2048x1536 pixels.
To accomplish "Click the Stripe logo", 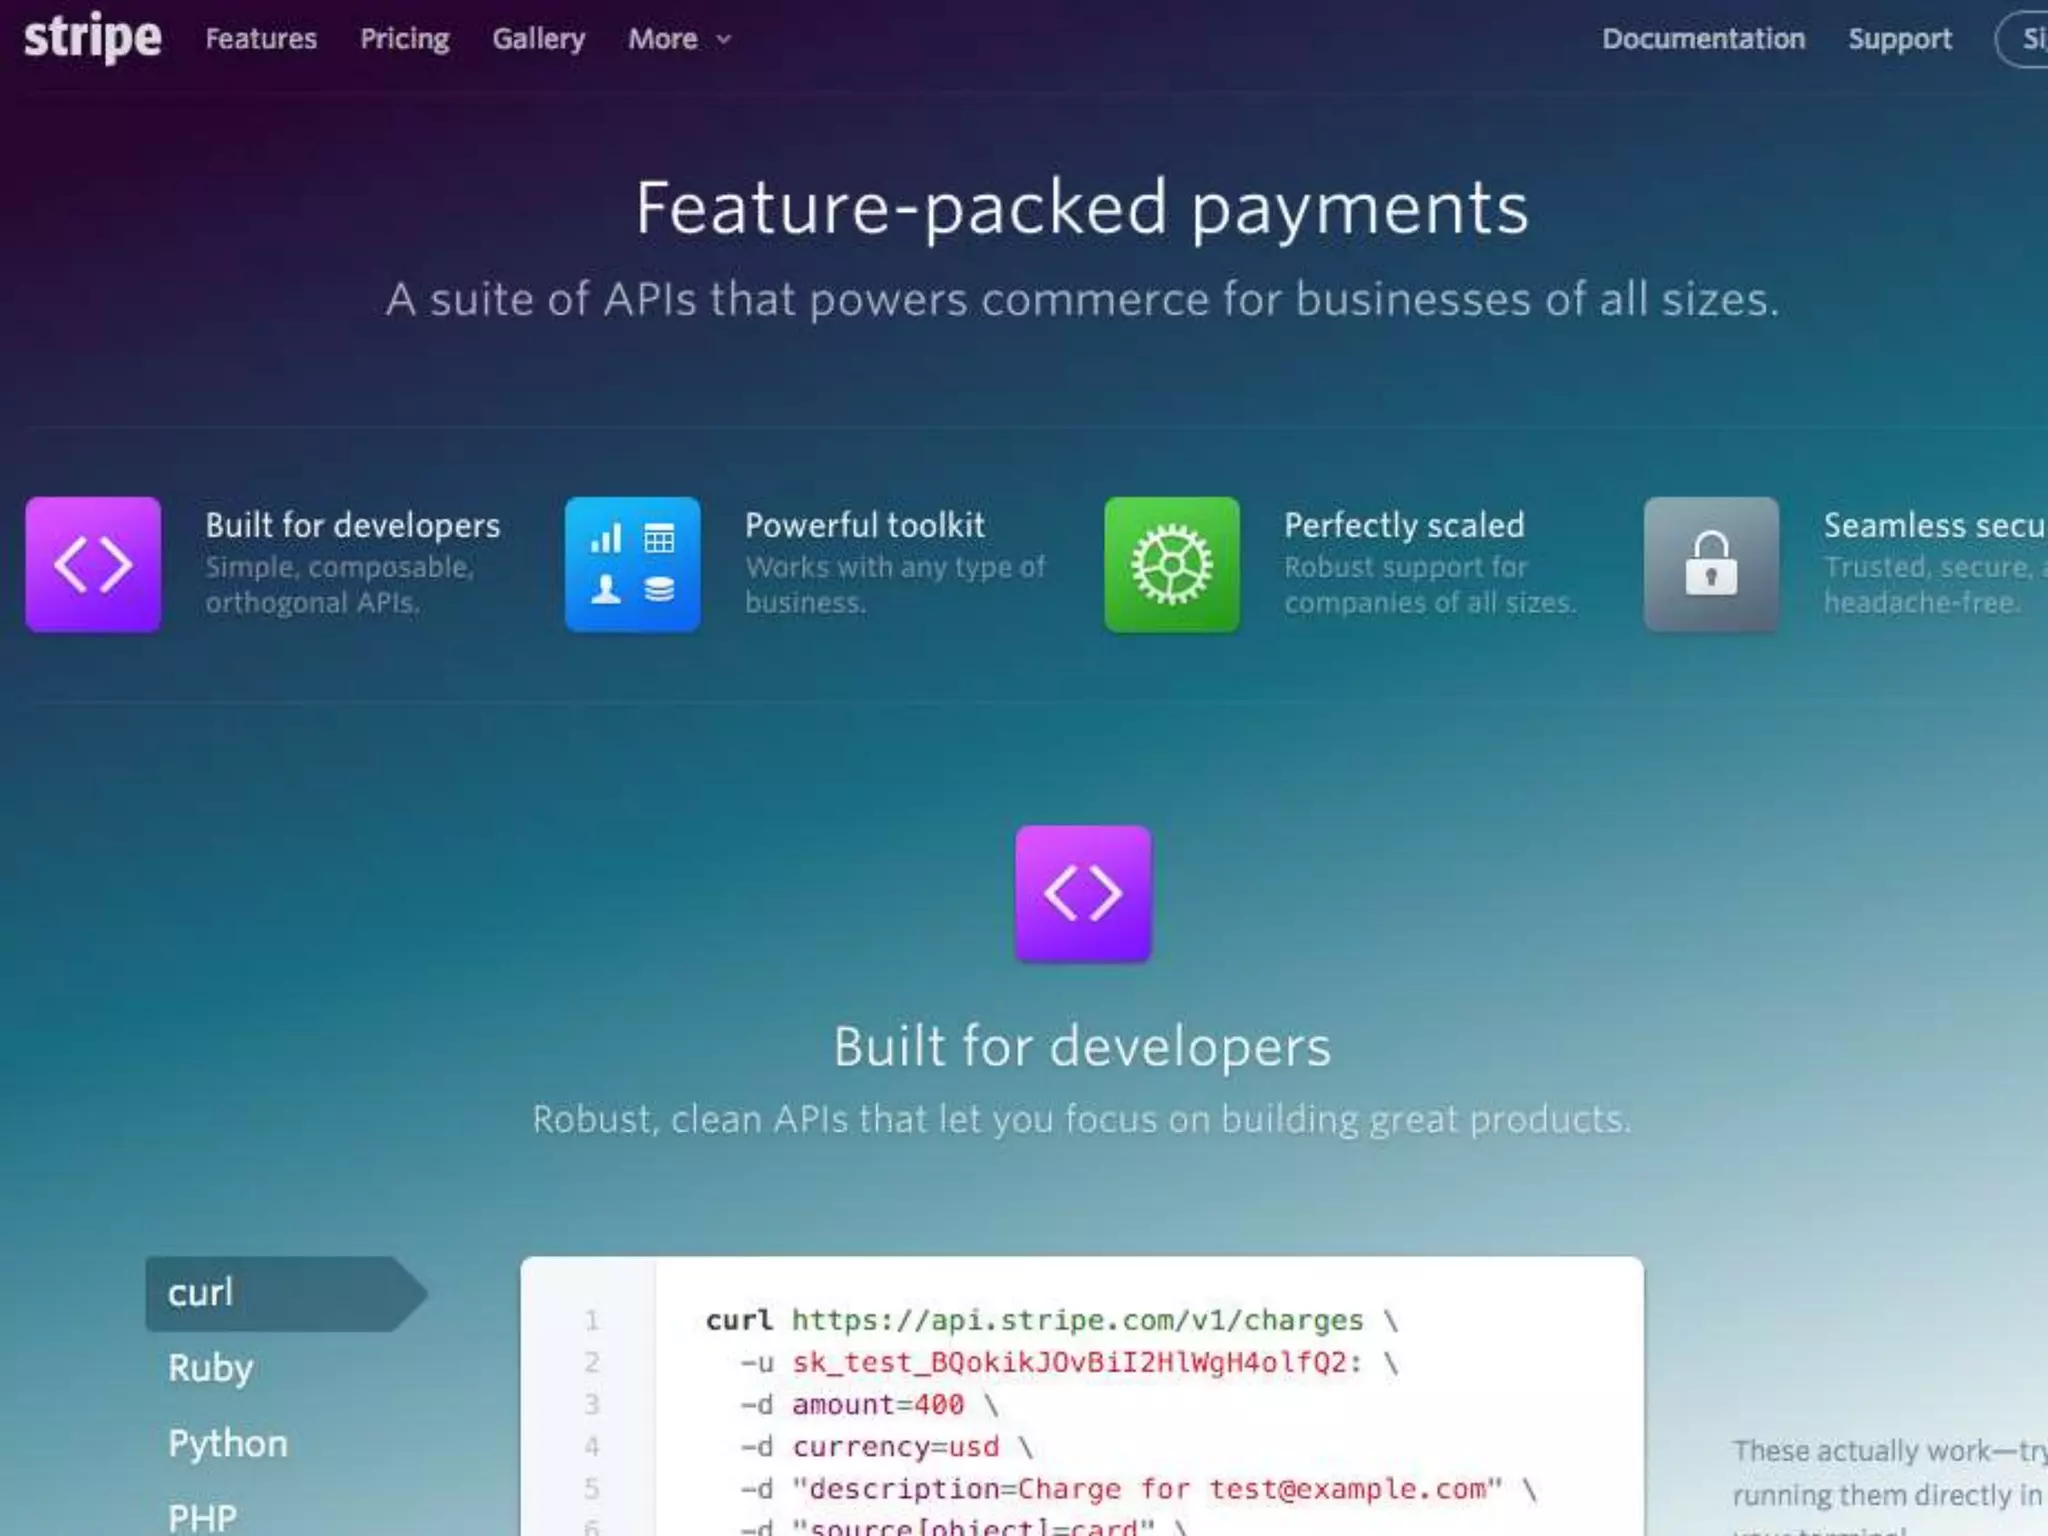I will pyautogui.click(x=92, y=38).
